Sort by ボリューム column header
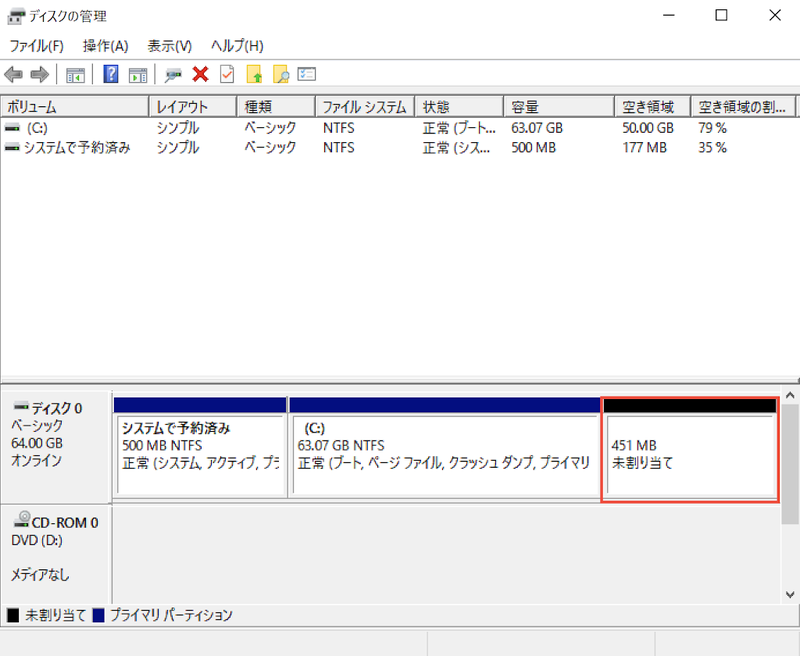This screenshot has width=800, height=656. (x=75, y=107)
